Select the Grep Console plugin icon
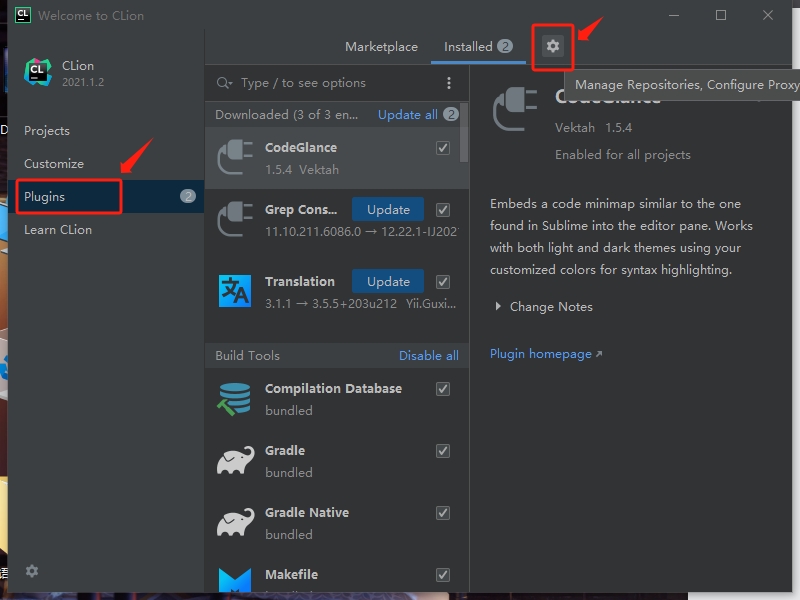 [235, 219]
